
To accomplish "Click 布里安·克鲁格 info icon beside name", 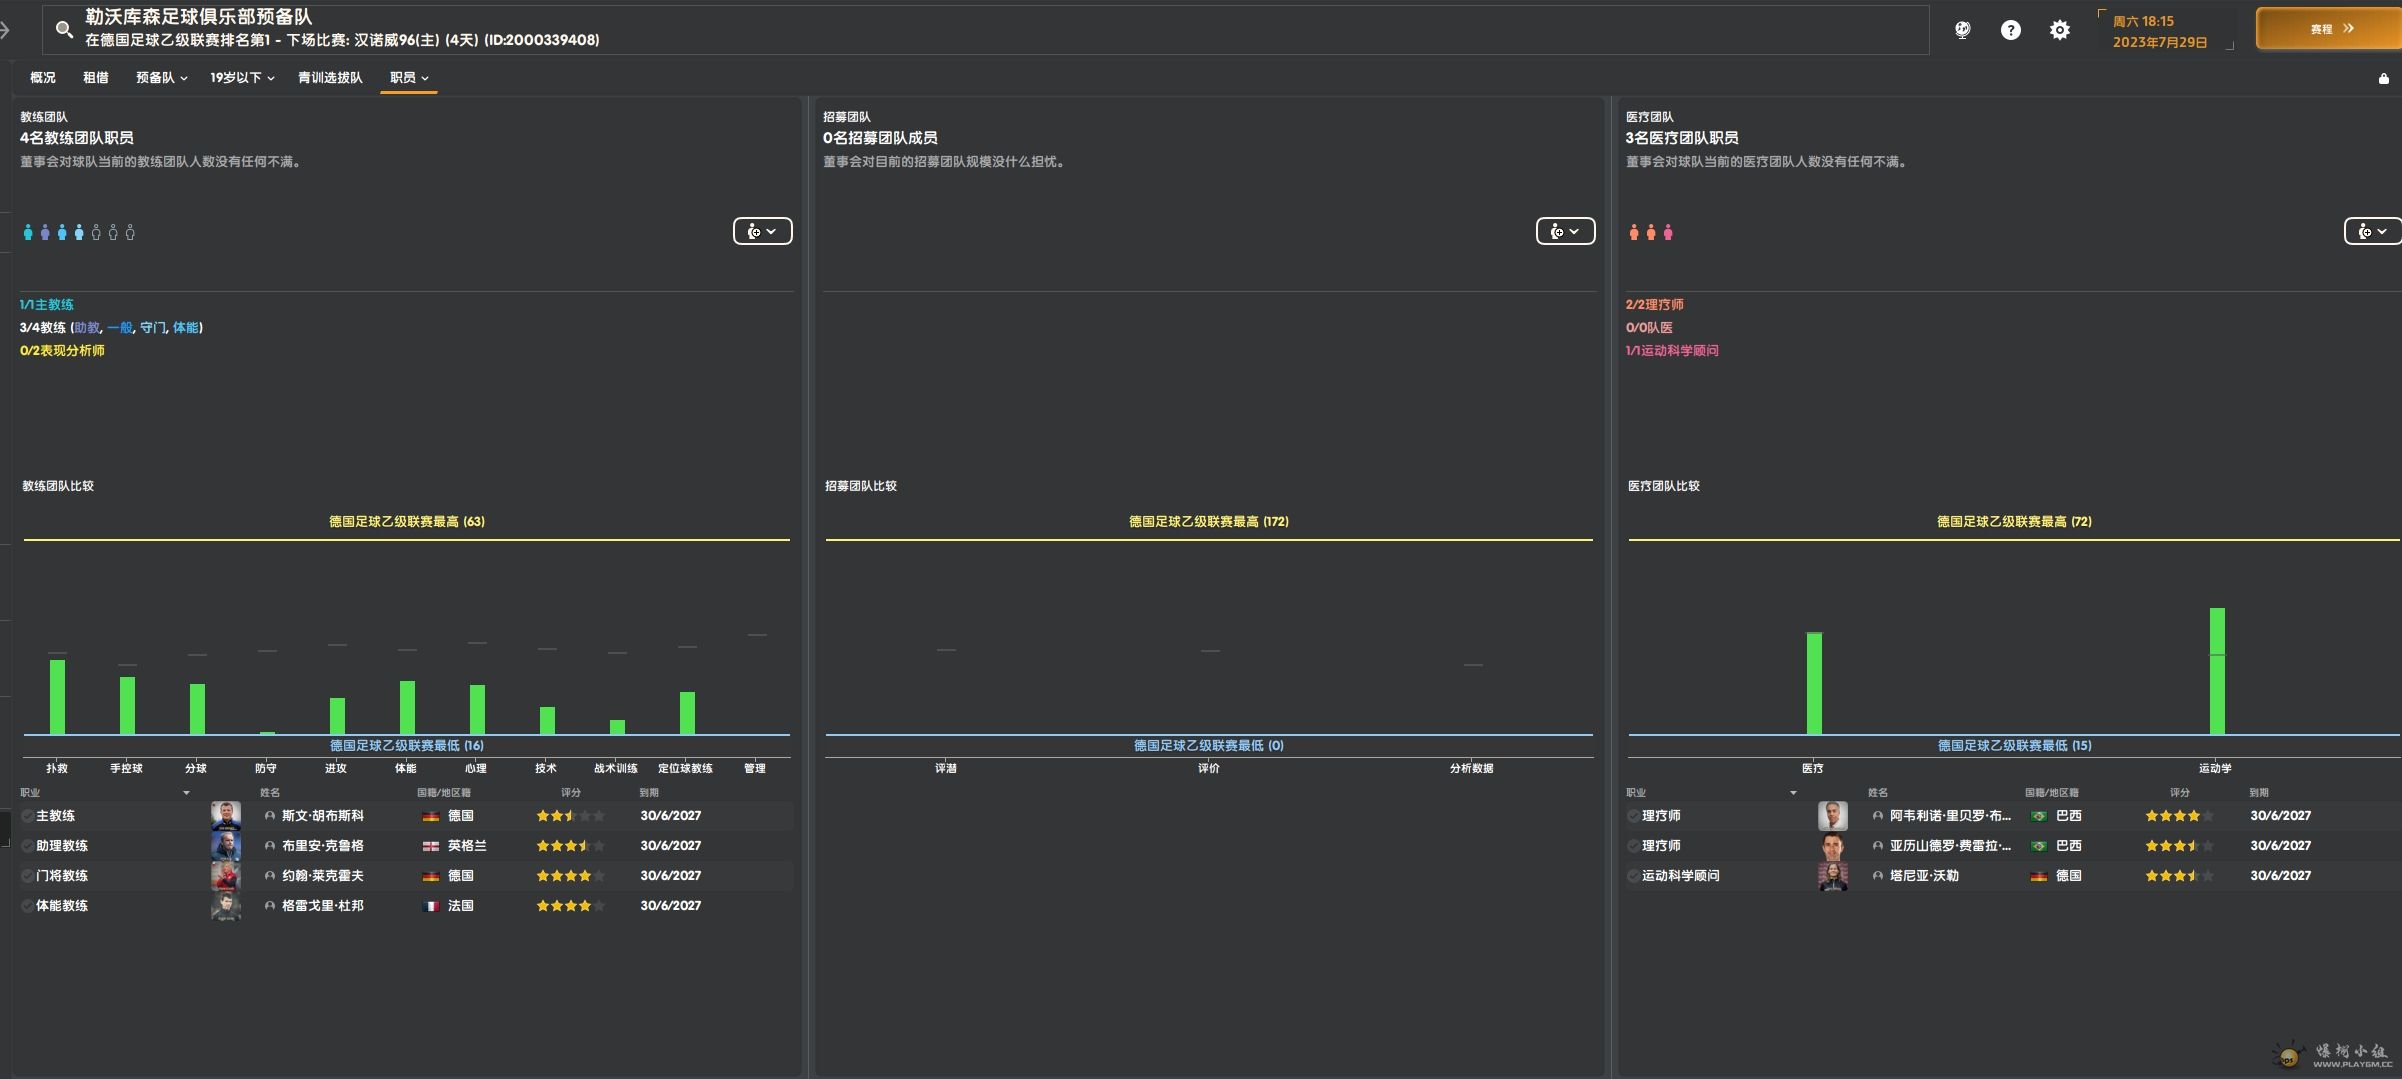I will 270,846.
